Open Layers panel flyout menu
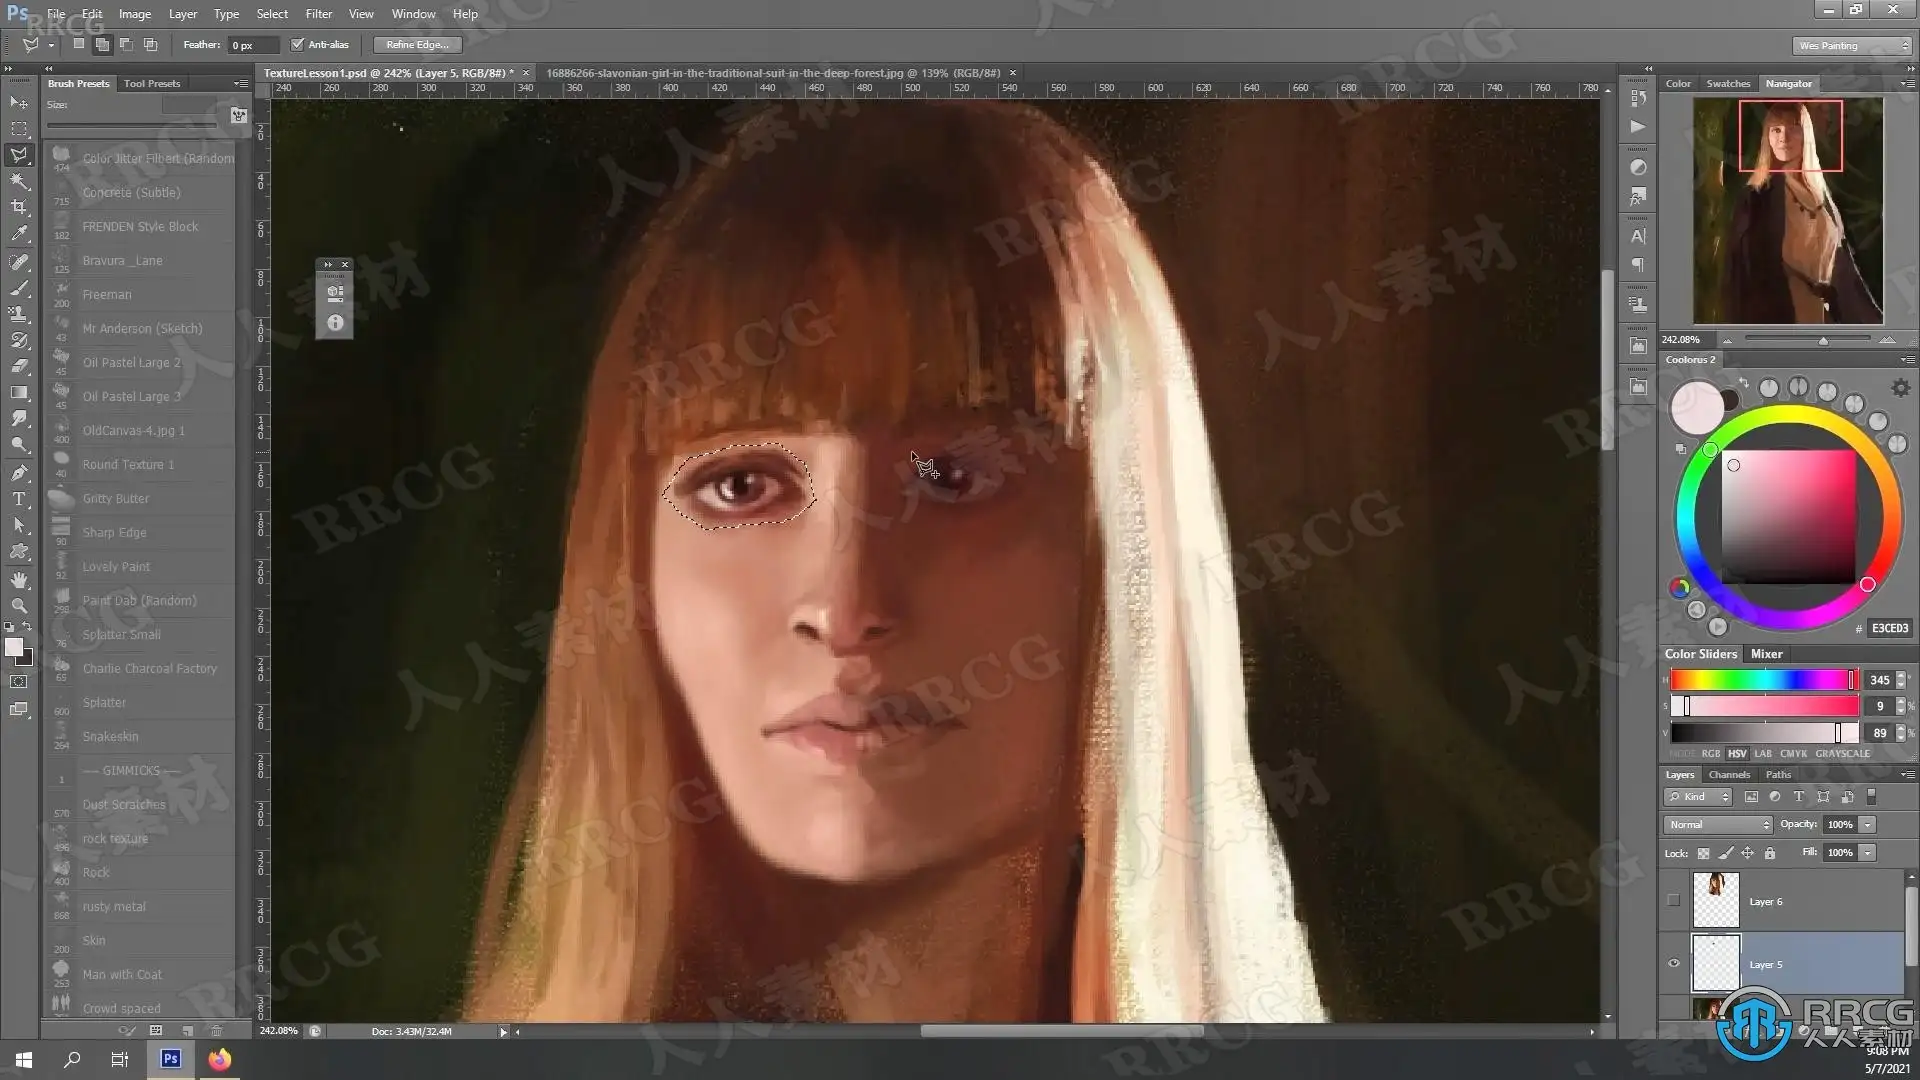1920x1080 pixels. point(1907,774)
